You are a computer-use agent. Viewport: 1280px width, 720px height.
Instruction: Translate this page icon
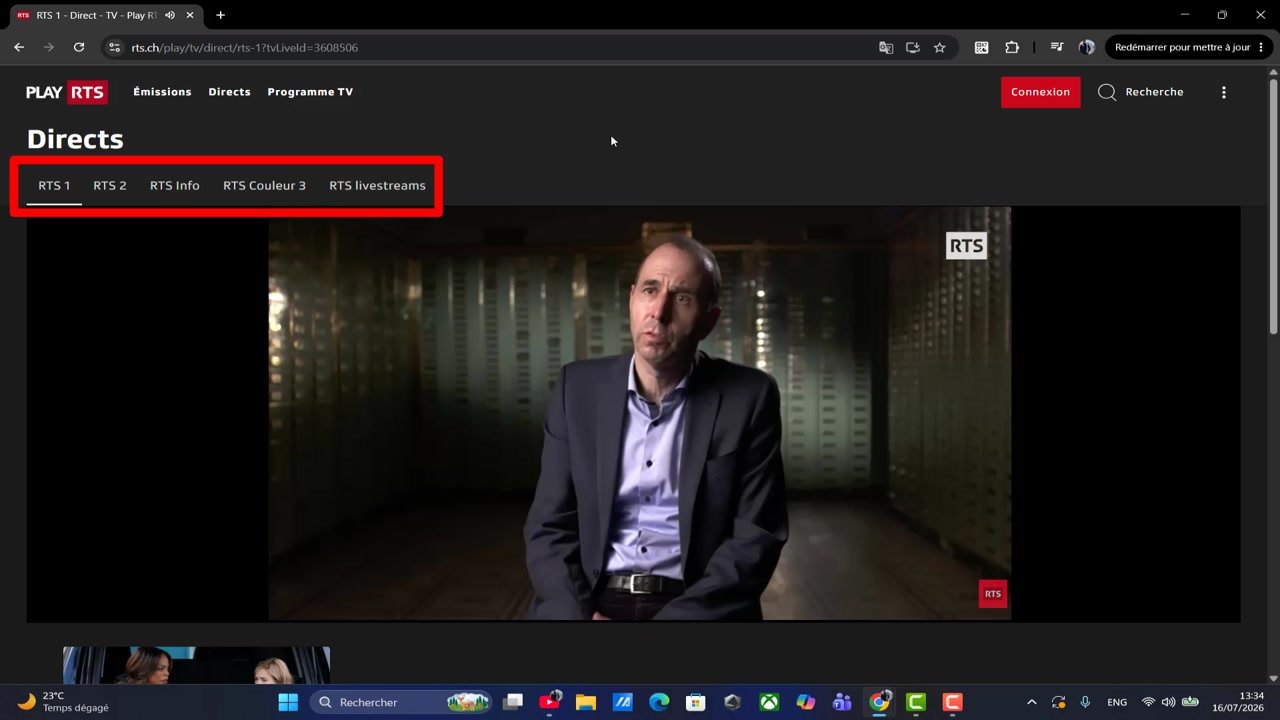tap(886, 47)
